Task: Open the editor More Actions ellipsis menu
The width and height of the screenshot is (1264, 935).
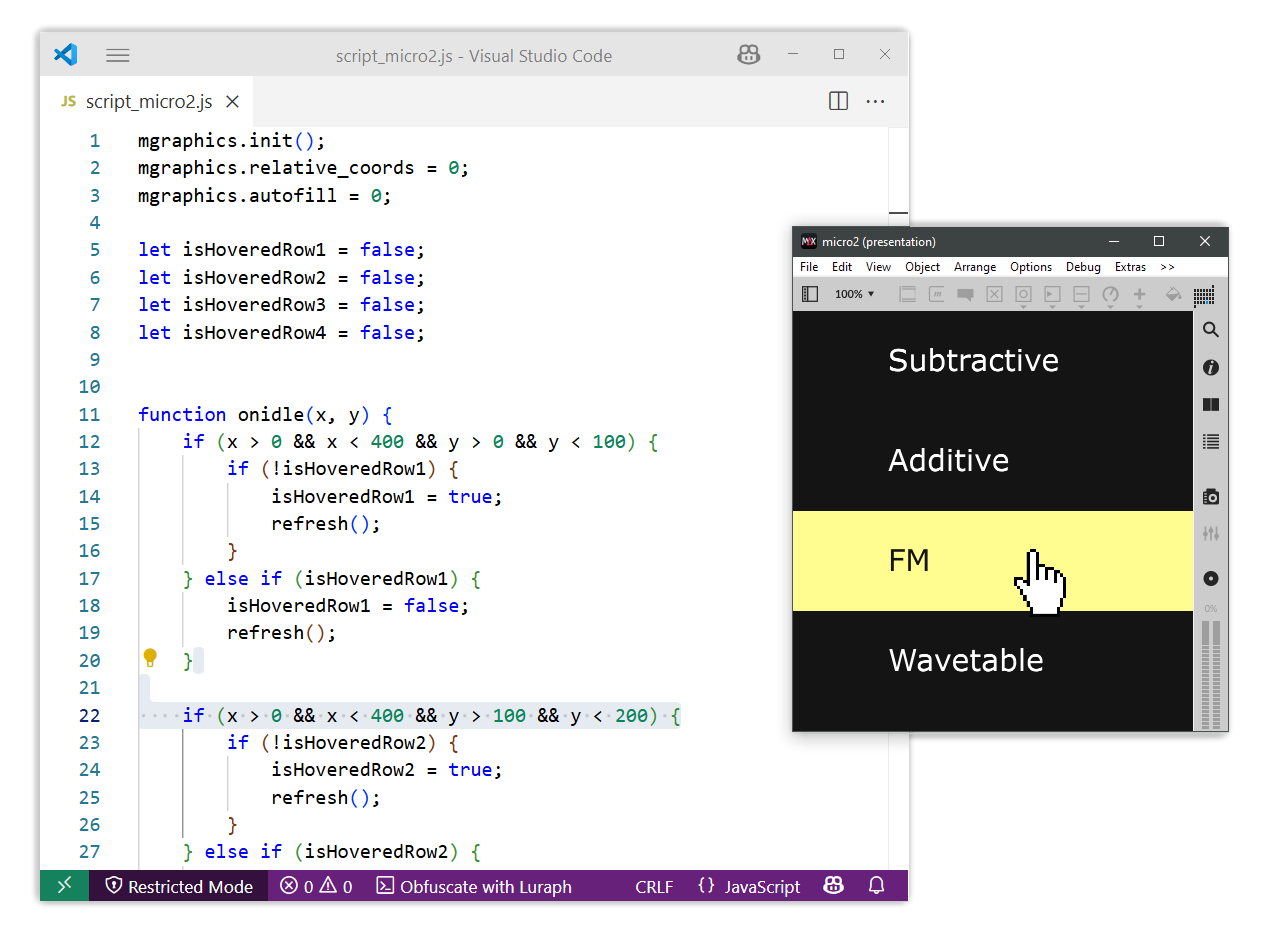Action: 875,101
